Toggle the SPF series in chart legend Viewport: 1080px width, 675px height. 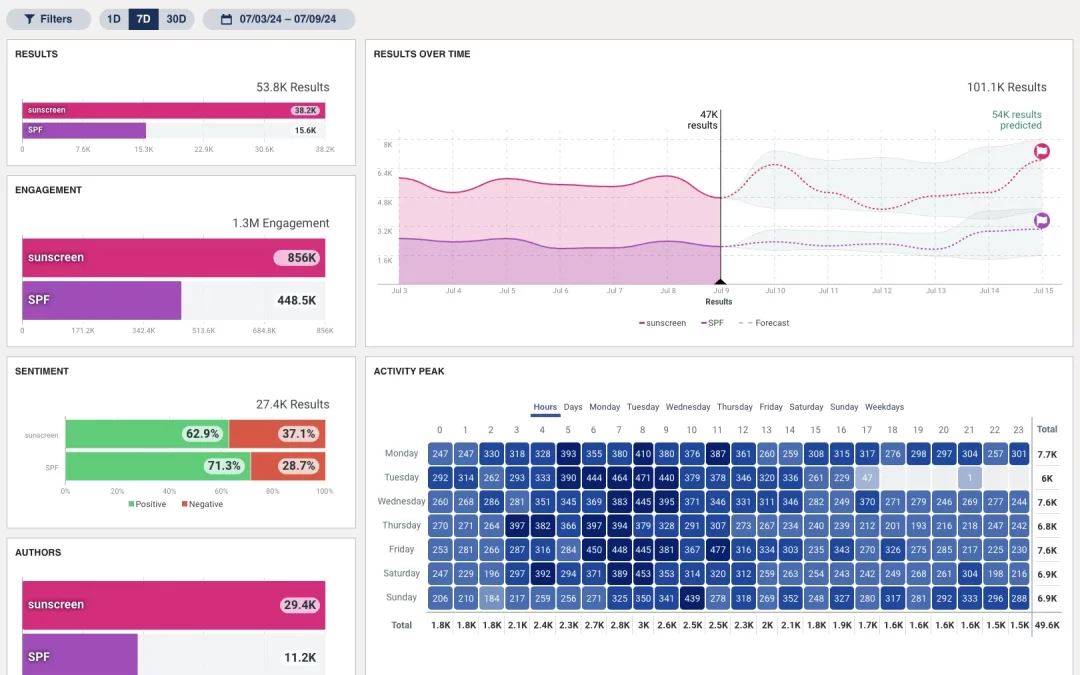click(x=712, y=323)
